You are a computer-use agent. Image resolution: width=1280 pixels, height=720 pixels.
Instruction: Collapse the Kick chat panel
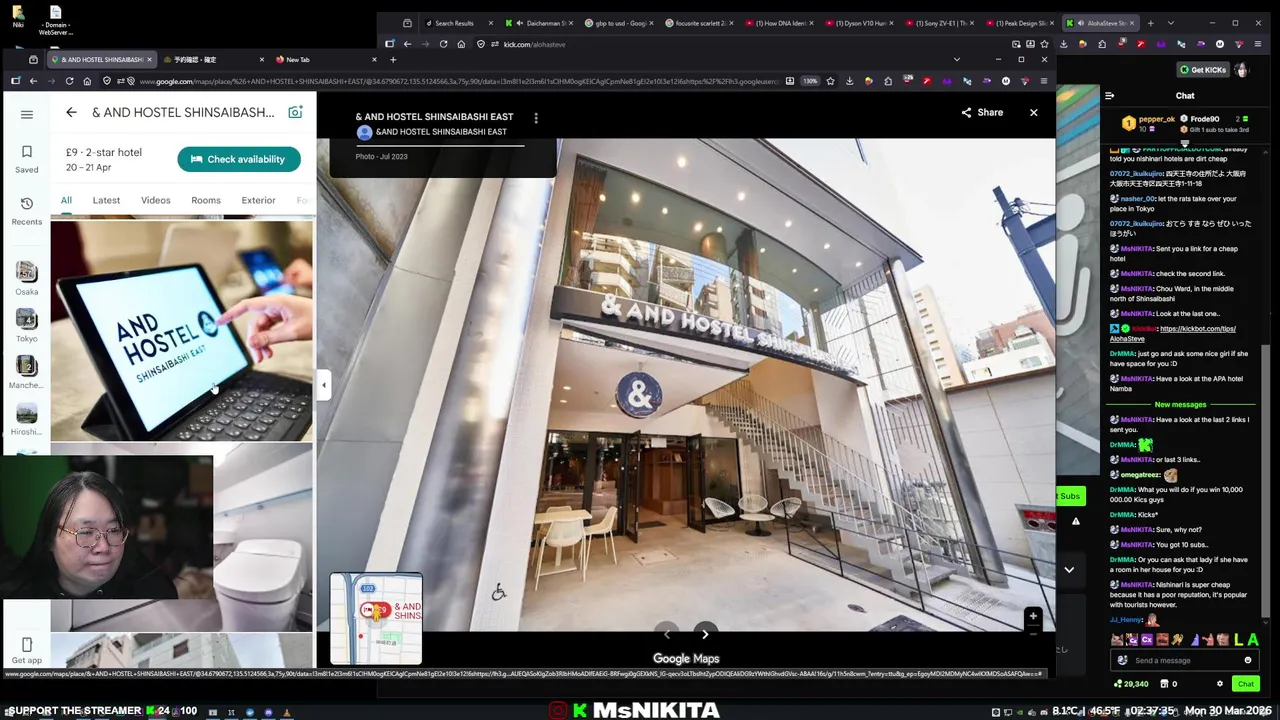1109,96
